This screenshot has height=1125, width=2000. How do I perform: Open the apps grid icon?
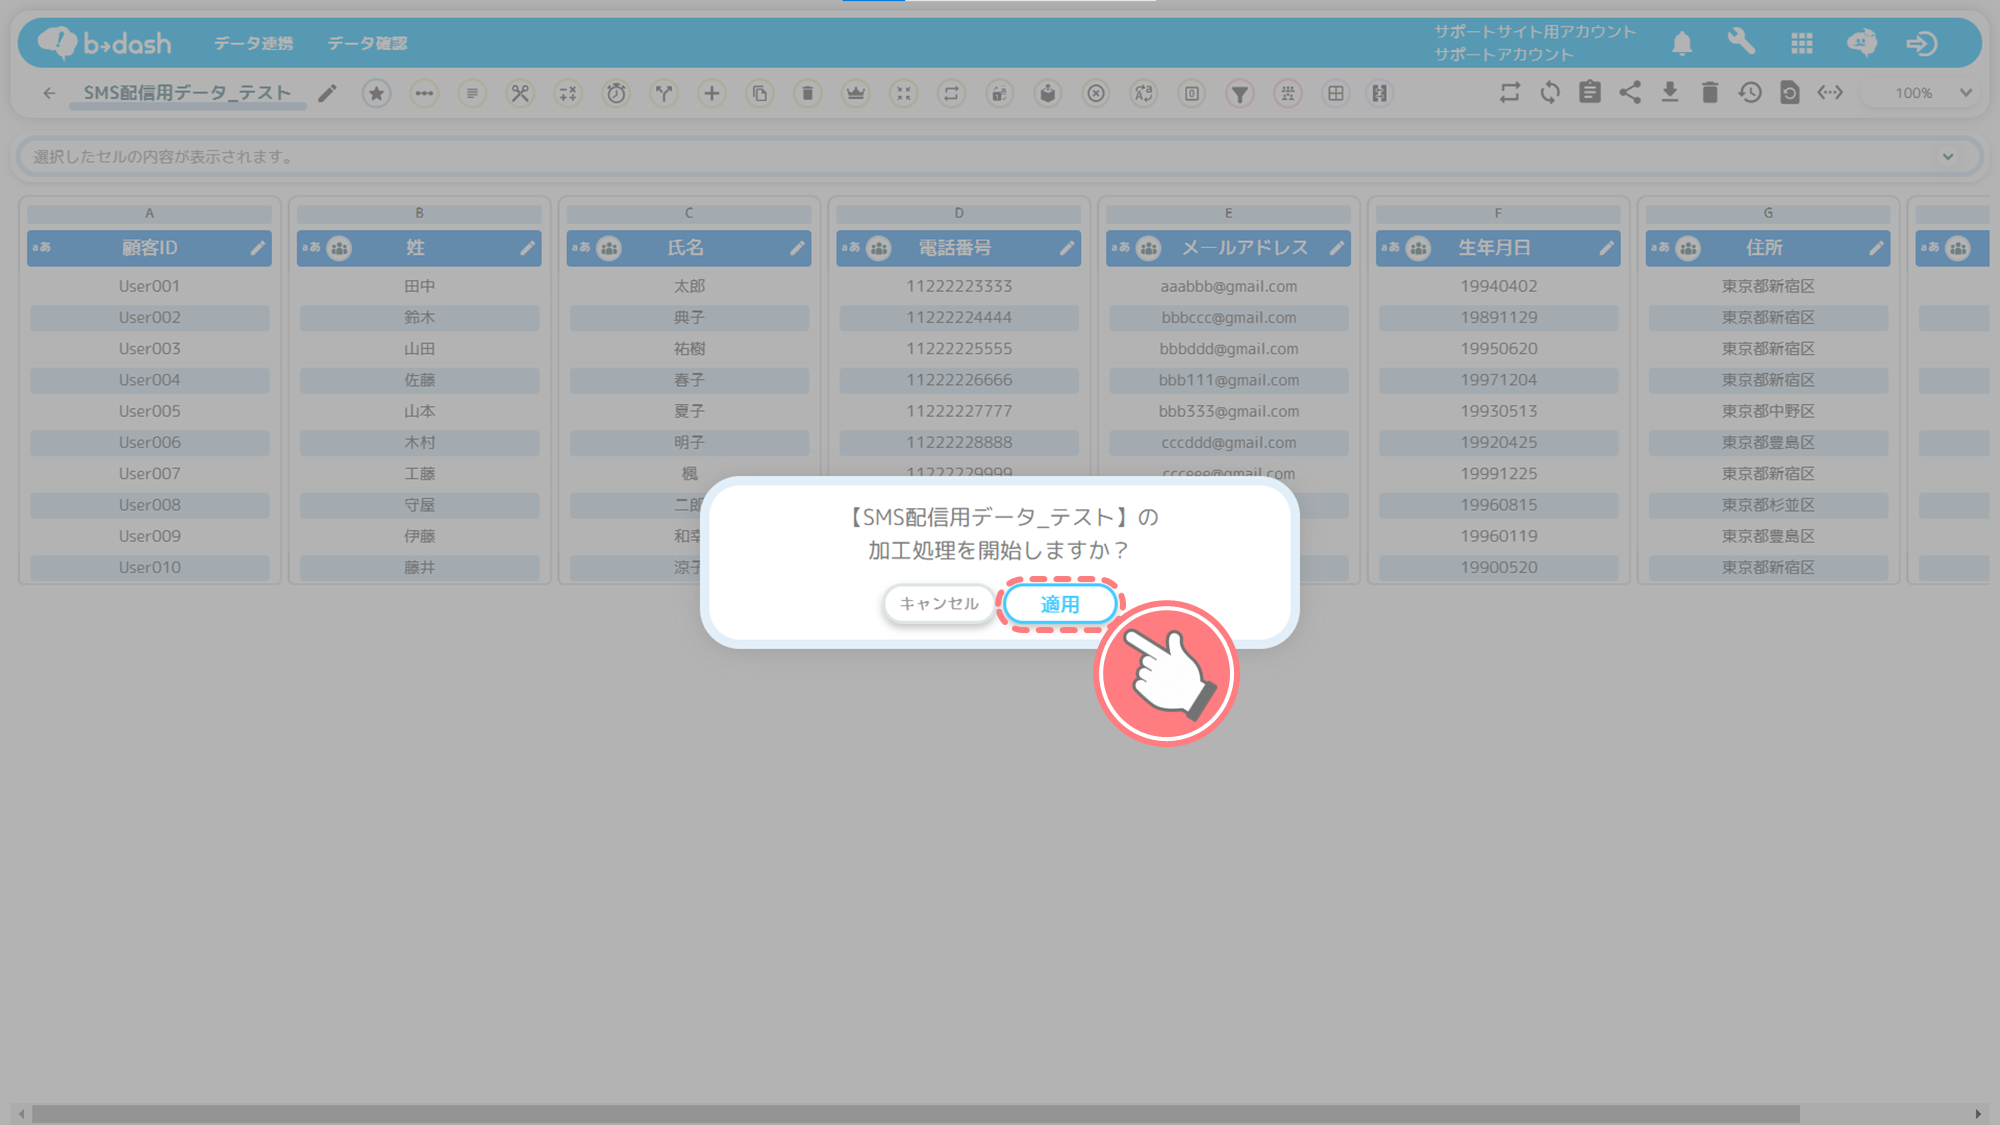pos(1802,43)
